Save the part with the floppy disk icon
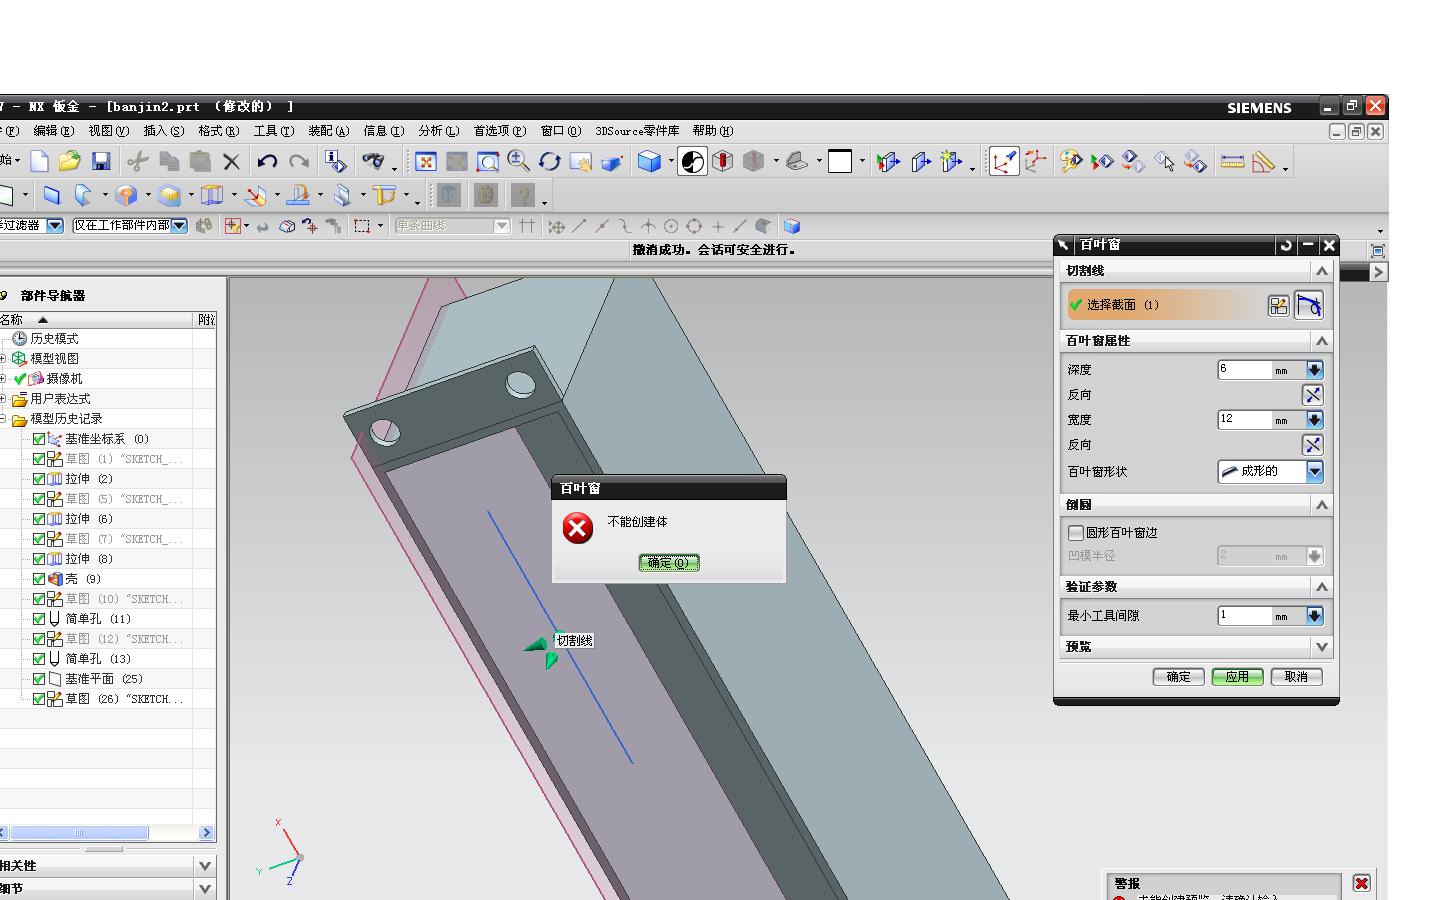The width and height of the screenshot is (1440, 900). (100, 161)
